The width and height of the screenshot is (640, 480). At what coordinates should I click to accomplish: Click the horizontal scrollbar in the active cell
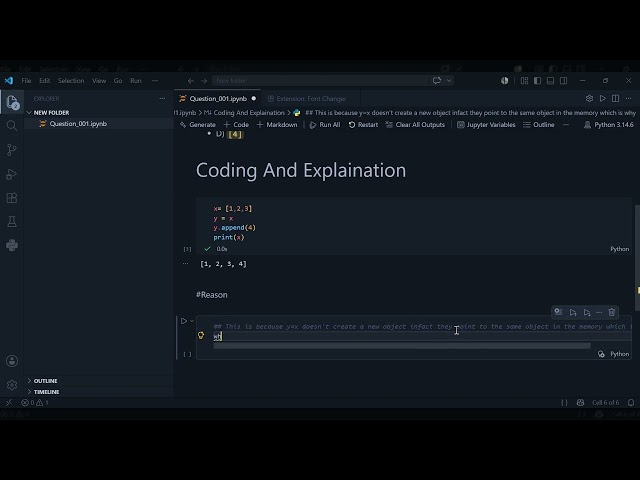(x=402, y=346)
